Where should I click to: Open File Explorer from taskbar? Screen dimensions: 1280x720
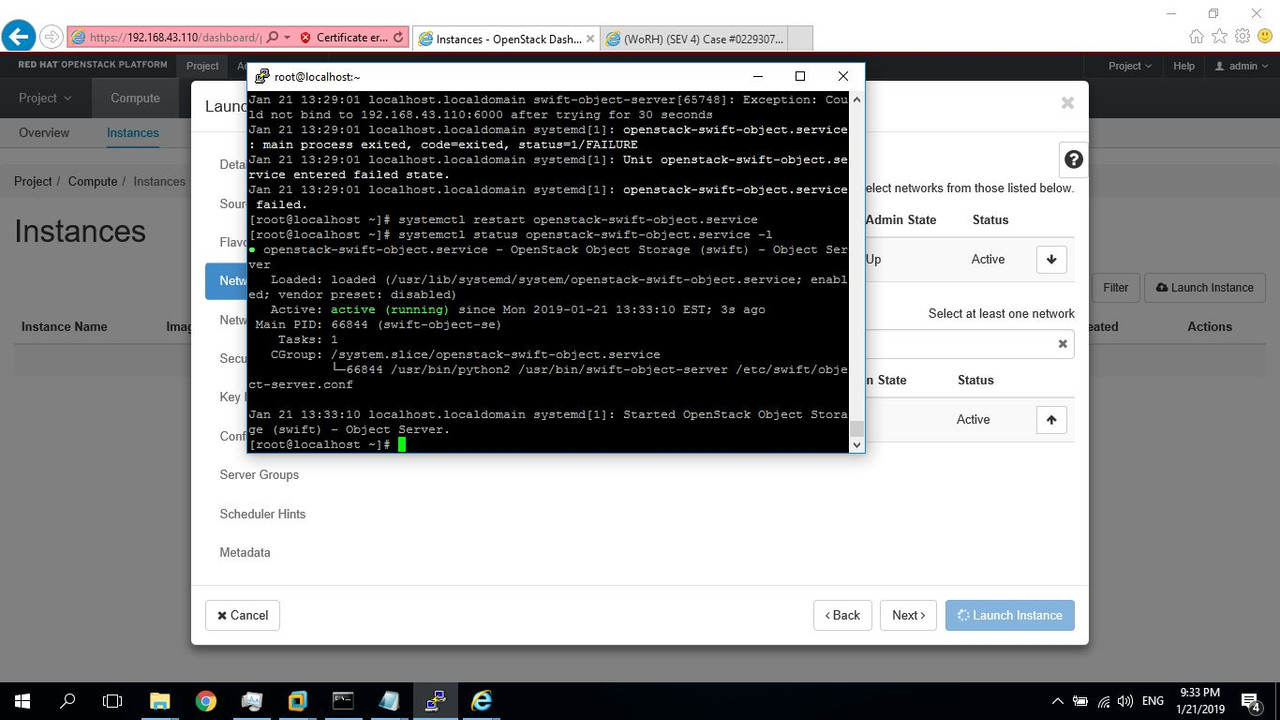tap(159, 701)
